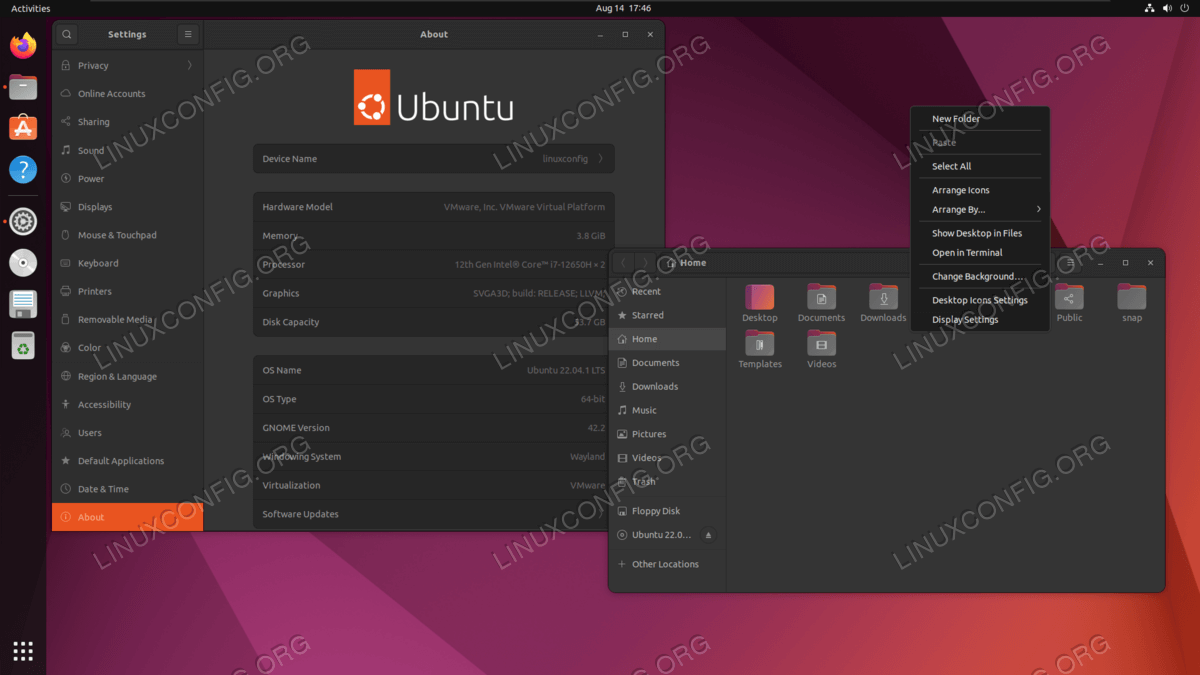Show Applications grid in the dock
The height and width of the screenshot is (675, 1200).
tap(23, 651)
